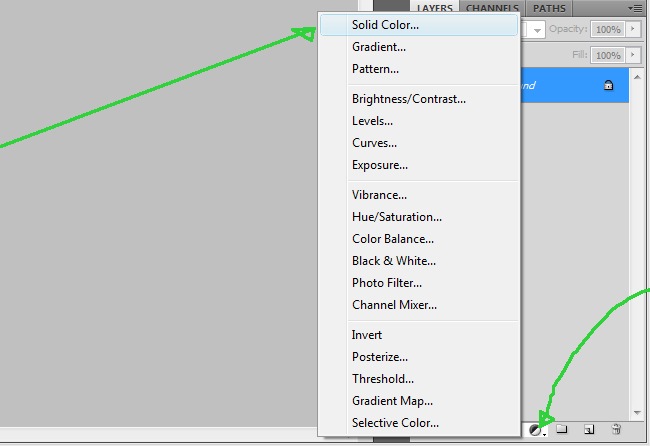Switch to the Paths tab
Viewport: 650px width, 446px height.
[x=549, y=8]
